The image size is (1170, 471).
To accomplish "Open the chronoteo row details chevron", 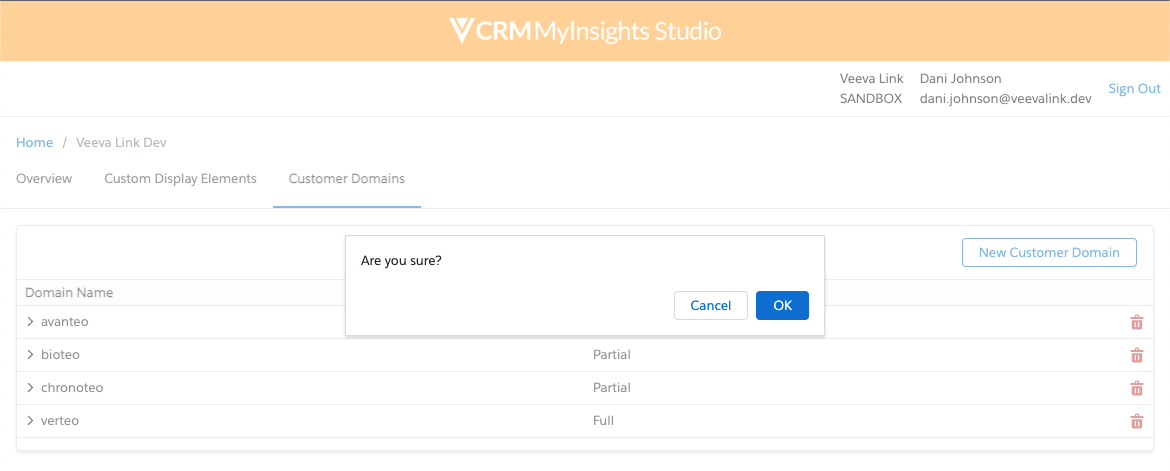I will (x=30, y=388).
